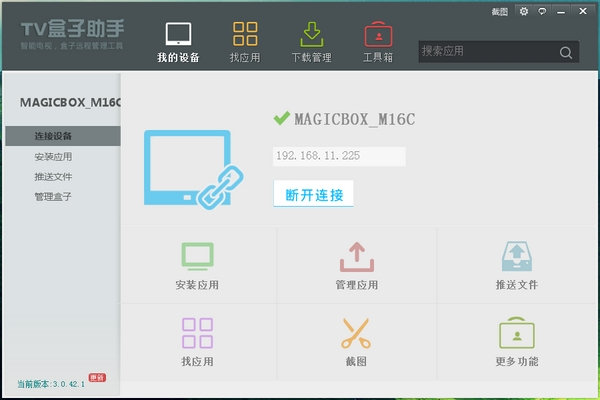Open the 更多功能 toolbox tile
Image resolution: width=600 pixels, height=400 pixels.
tap(517, 342)
